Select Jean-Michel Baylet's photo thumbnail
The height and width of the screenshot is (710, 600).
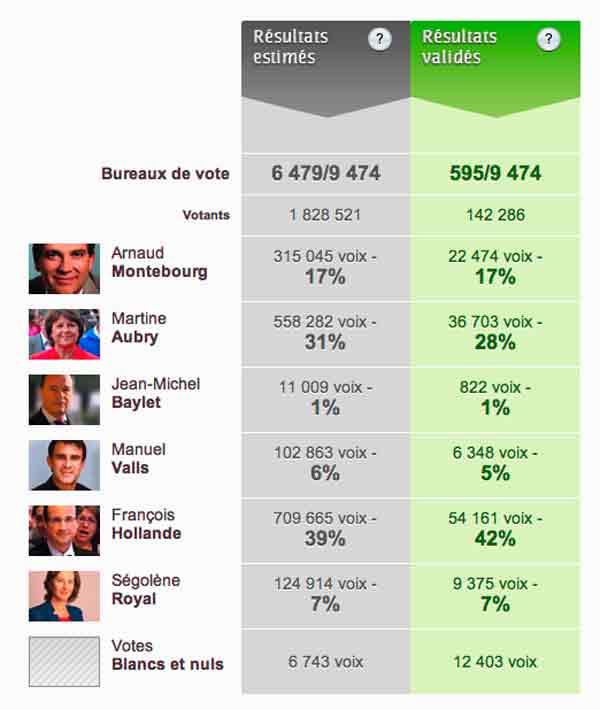click(64, 400)
